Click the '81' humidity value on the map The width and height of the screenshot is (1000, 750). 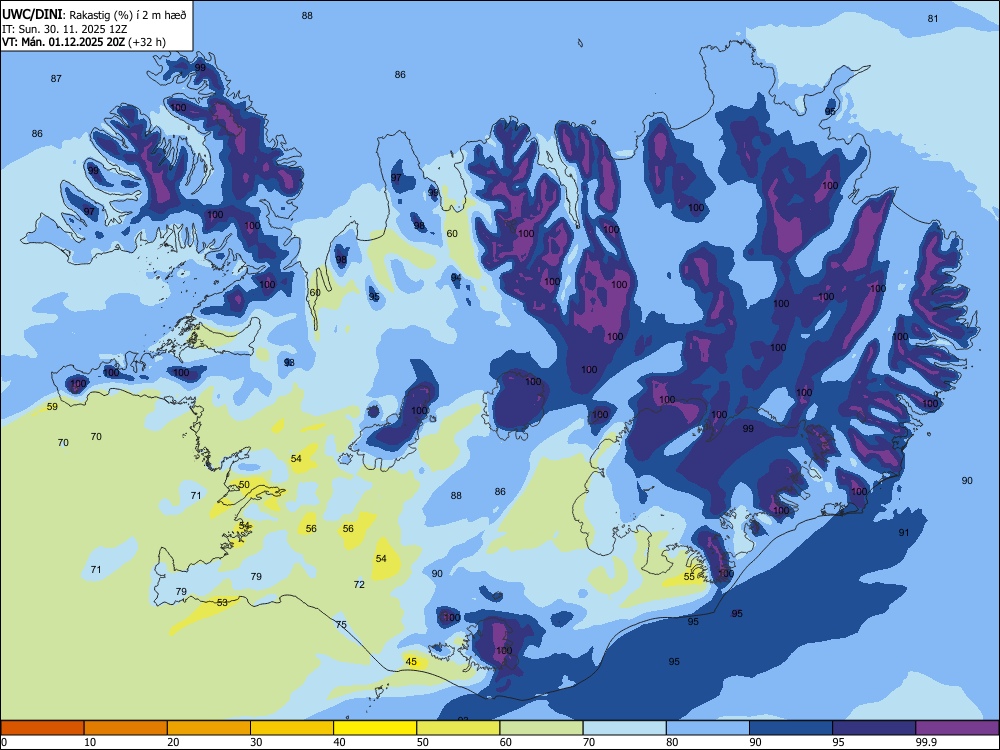[x=933, y=18]
